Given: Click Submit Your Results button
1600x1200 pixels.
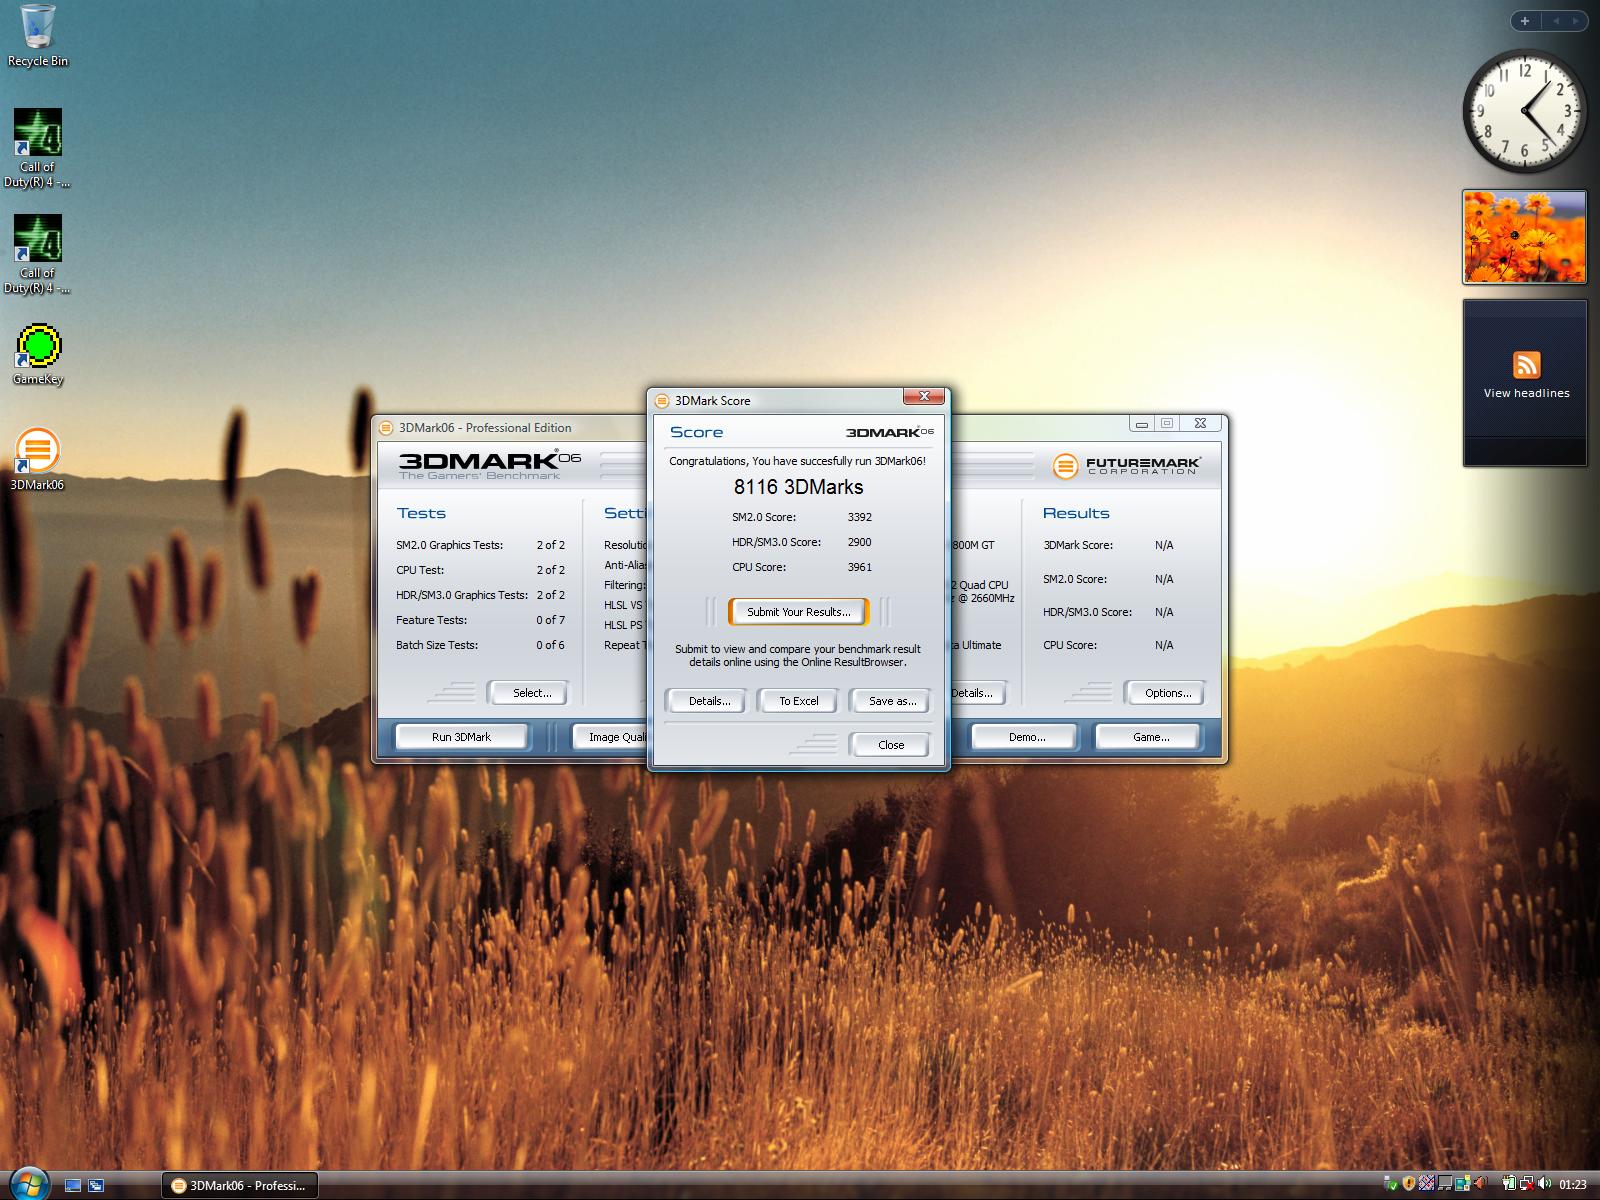Looking at the screenshot, I should click(x=798, y=612).
